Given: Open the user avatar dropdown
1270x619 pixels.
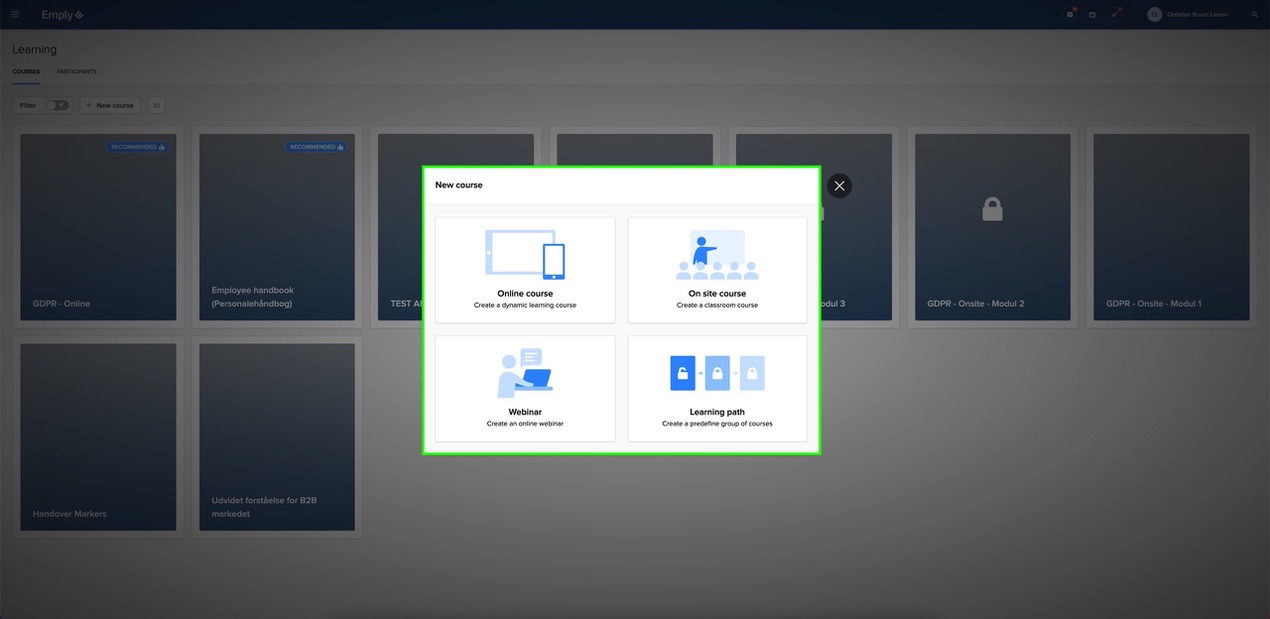Looking at the screenshot, I should [1155, 14].
